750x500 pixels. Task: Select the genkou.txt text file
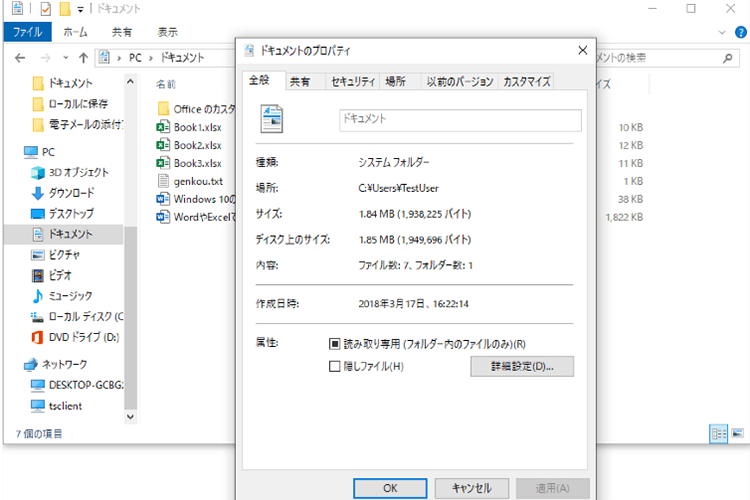click(x=190, y=181)
